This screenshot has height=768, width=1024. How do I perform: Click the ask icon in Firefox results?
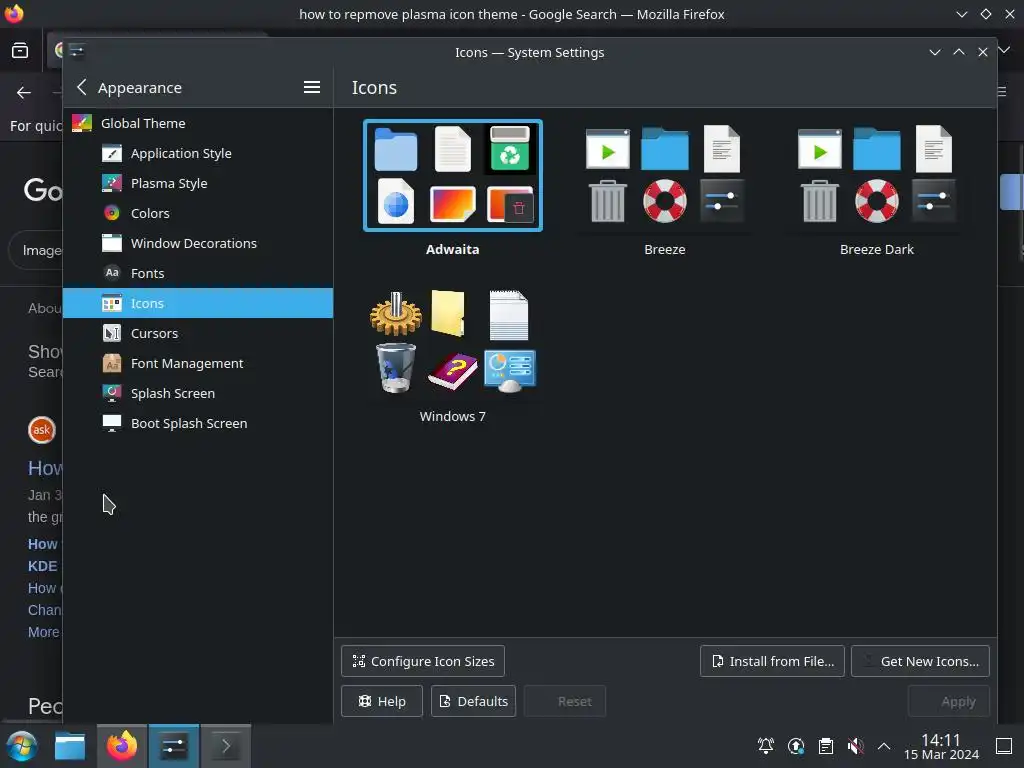(x=42, y=430)
